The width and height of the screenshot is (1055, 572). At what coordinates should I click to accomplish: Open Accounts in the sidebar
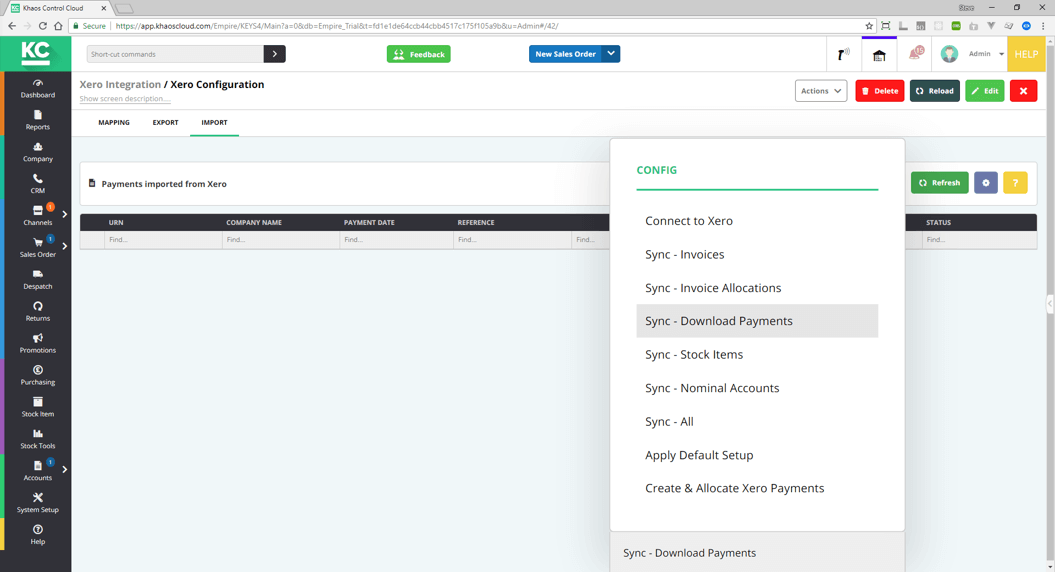click(x=38, y=471)
